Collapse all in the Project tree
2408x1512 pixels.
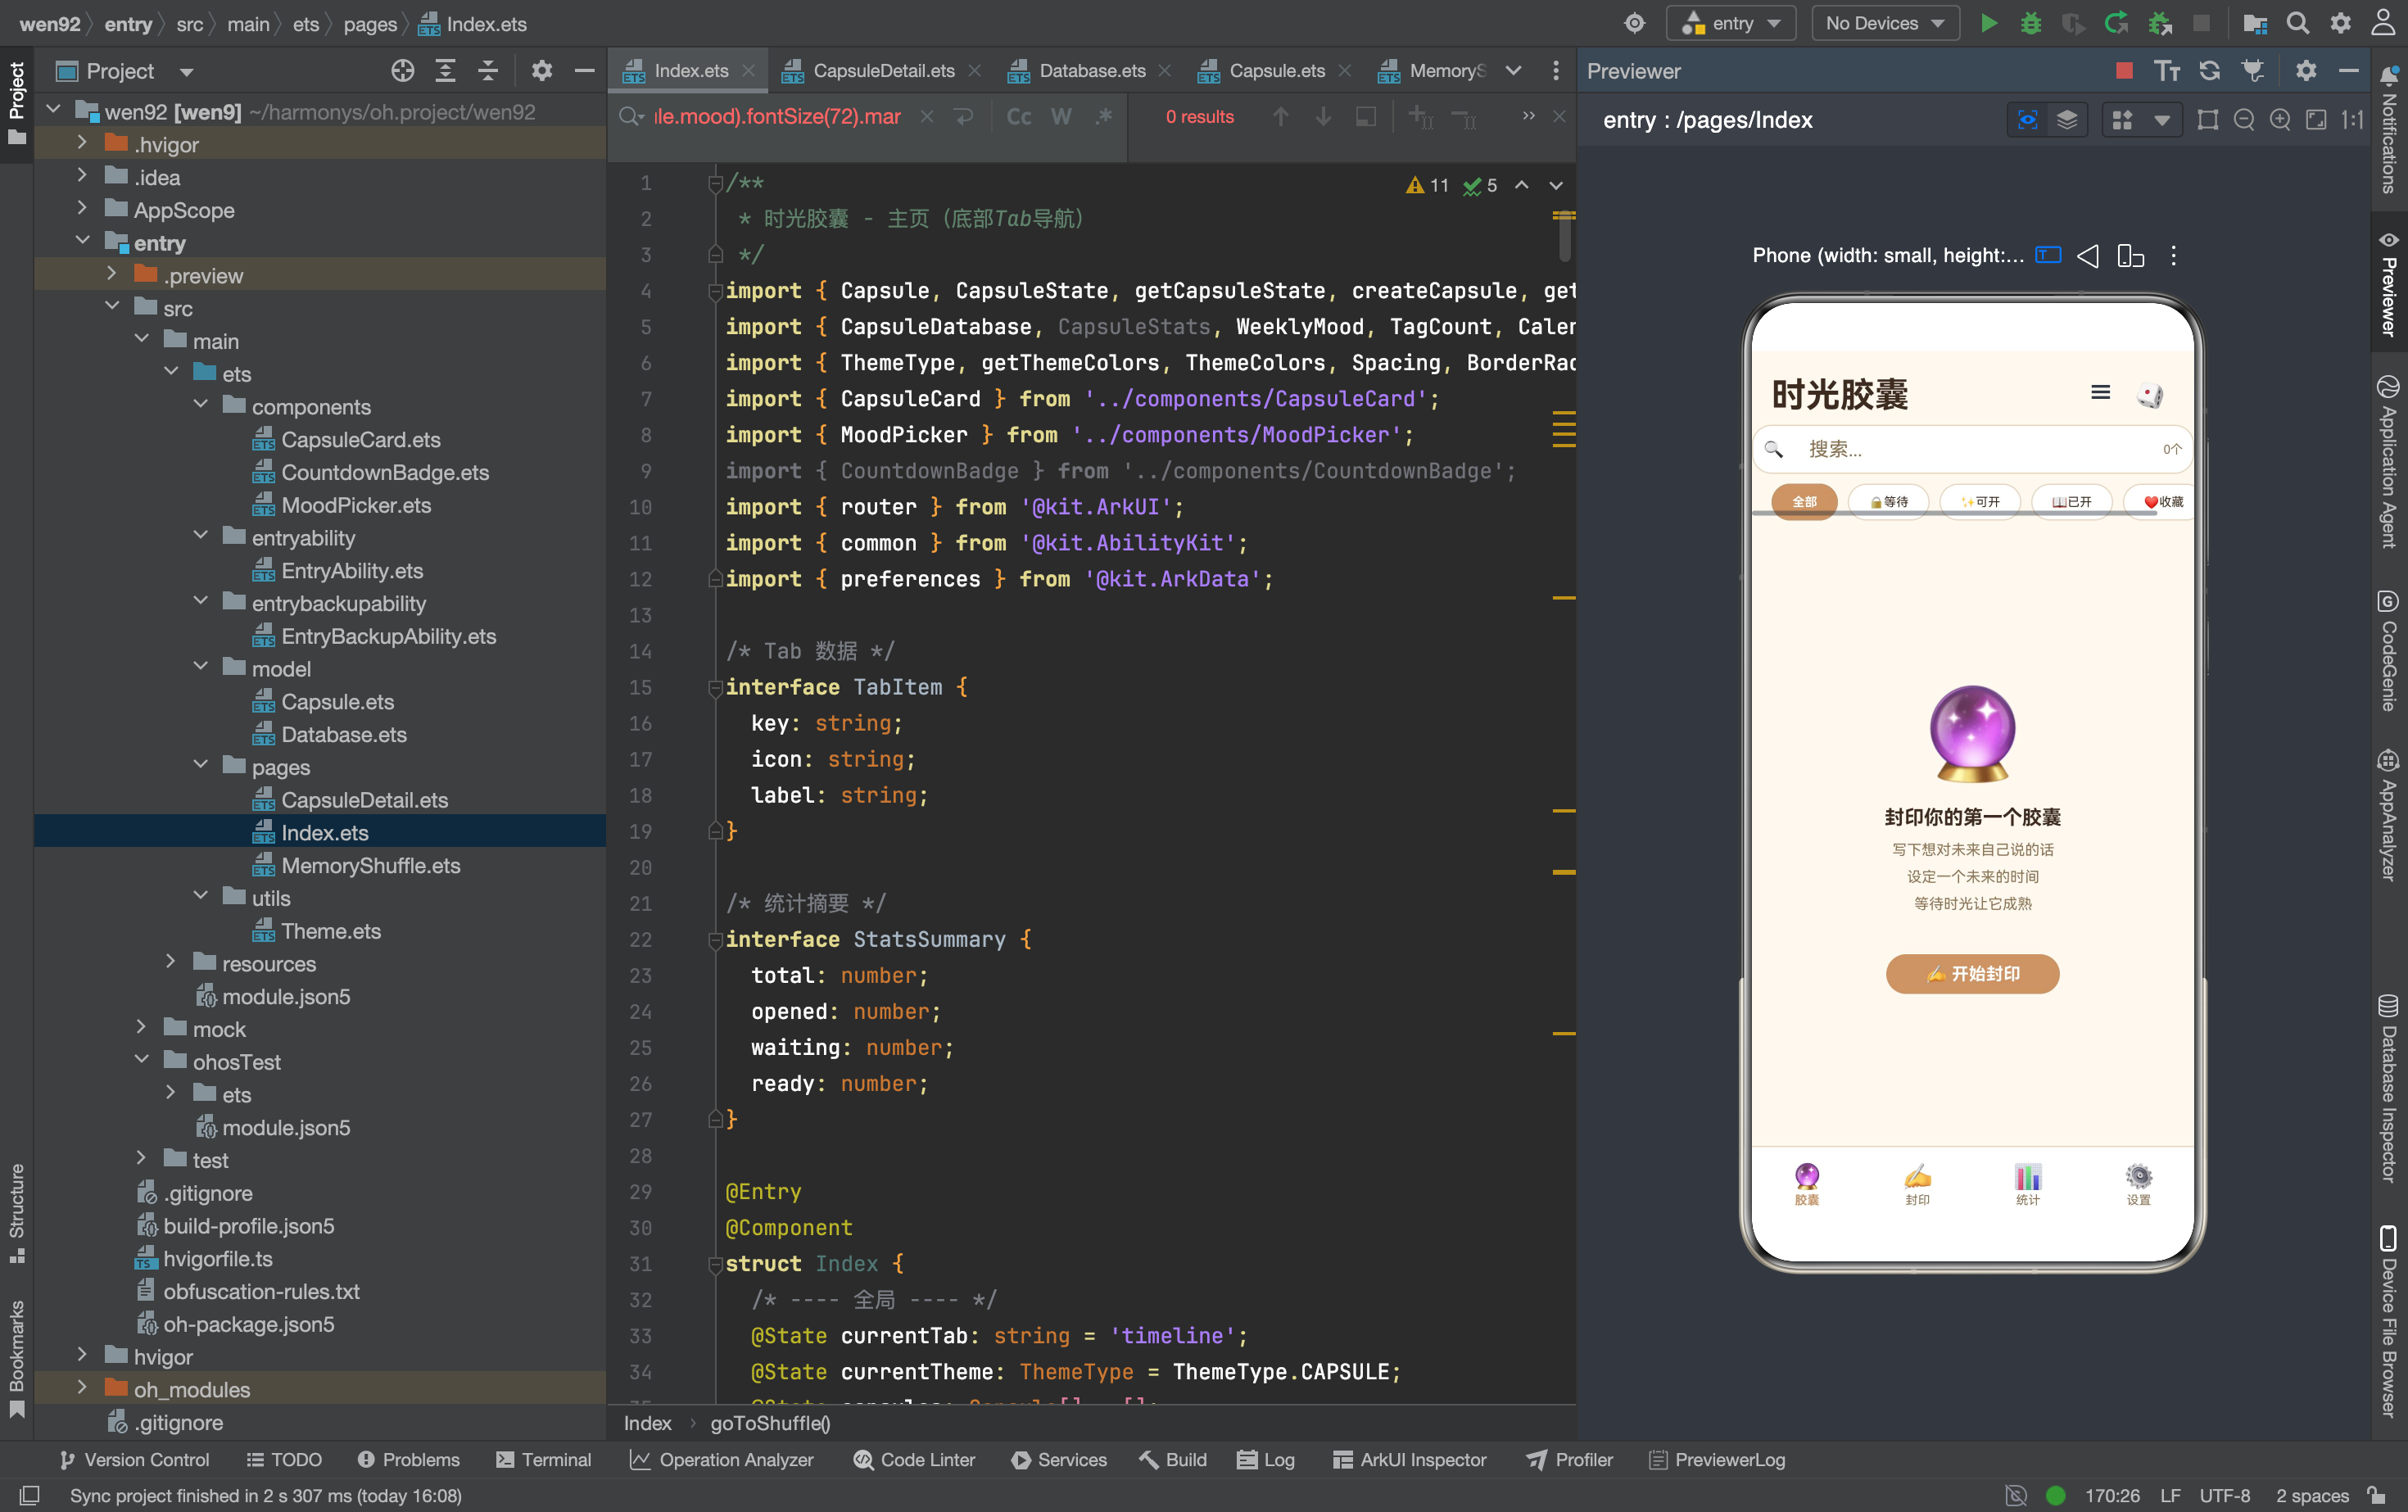[488, 70]
